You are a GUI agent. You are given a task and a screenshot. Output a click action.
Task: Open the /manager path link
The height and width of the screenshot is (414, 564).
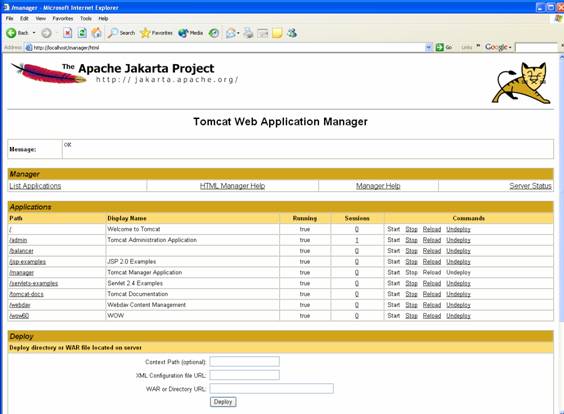(22, 273)
